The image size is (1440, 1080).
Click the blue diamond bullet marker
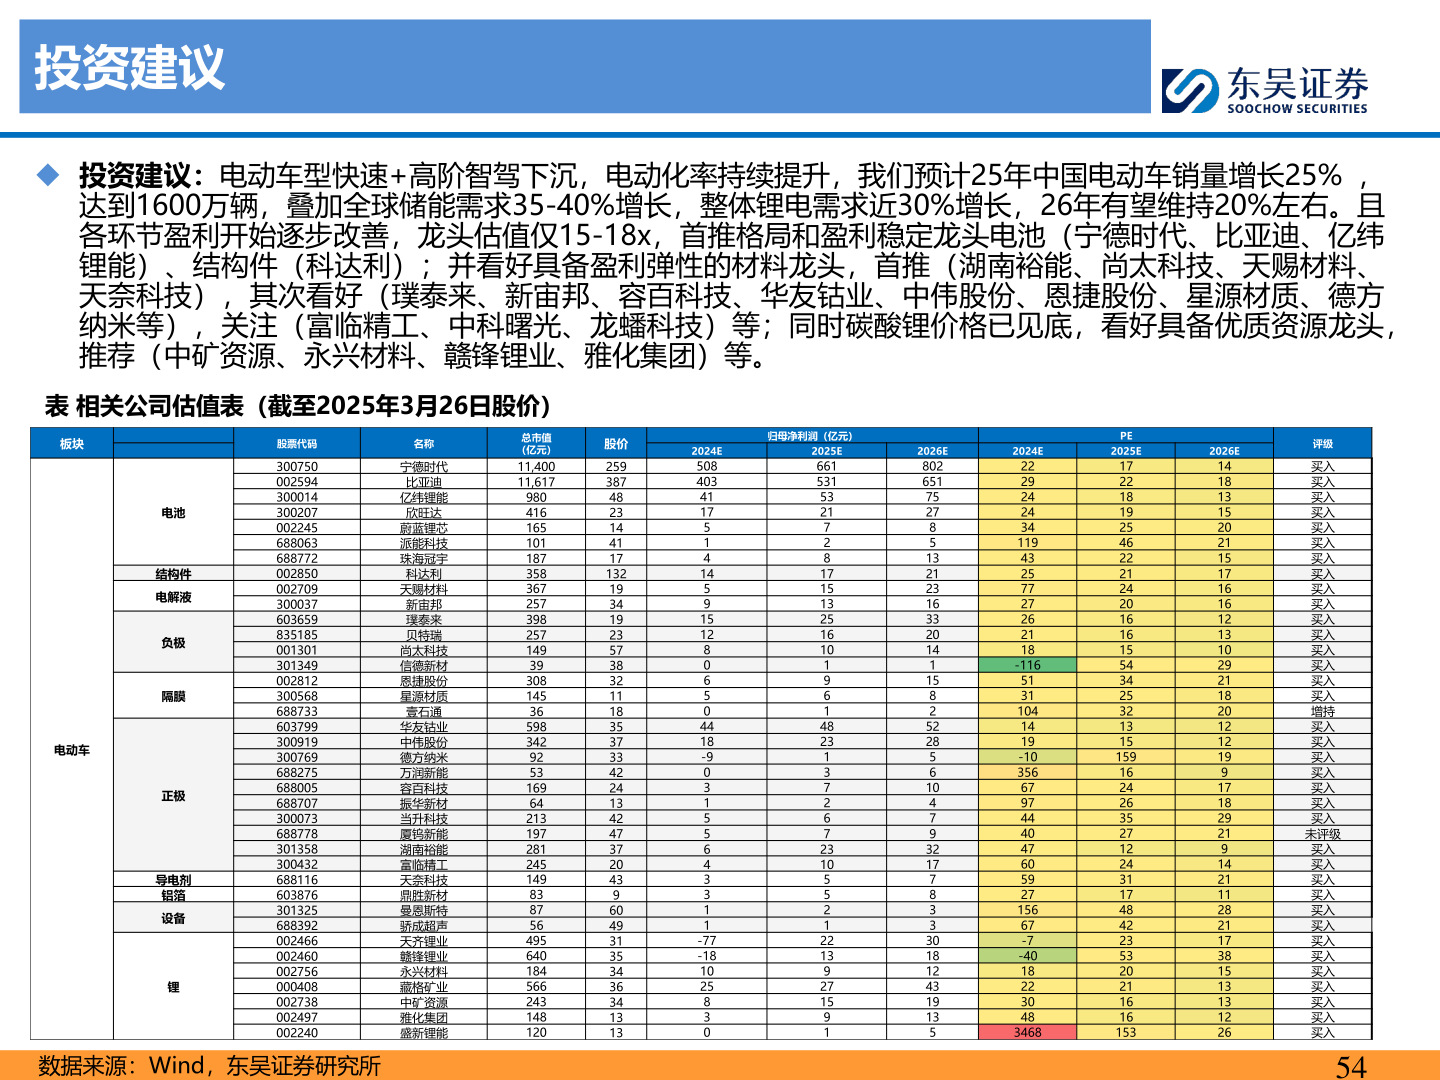(x=48, y=175)
